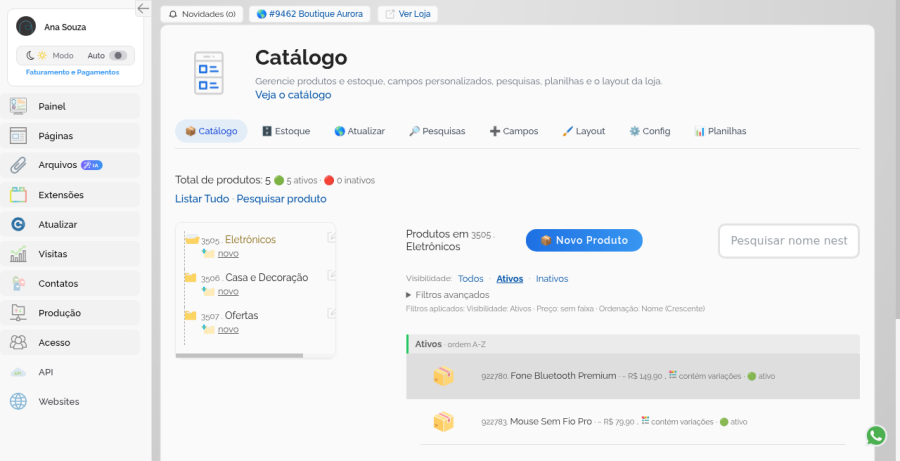This screenshot has height=461, width=900.
Task: Open the Painel sidebar icon
Action: point(18,106)
